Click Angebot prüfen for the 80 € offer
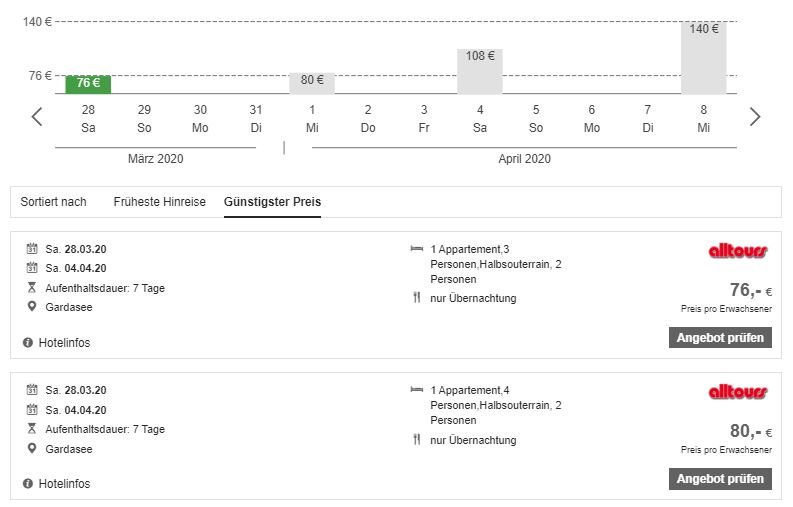The image size is (793, 507). (720, 479)
